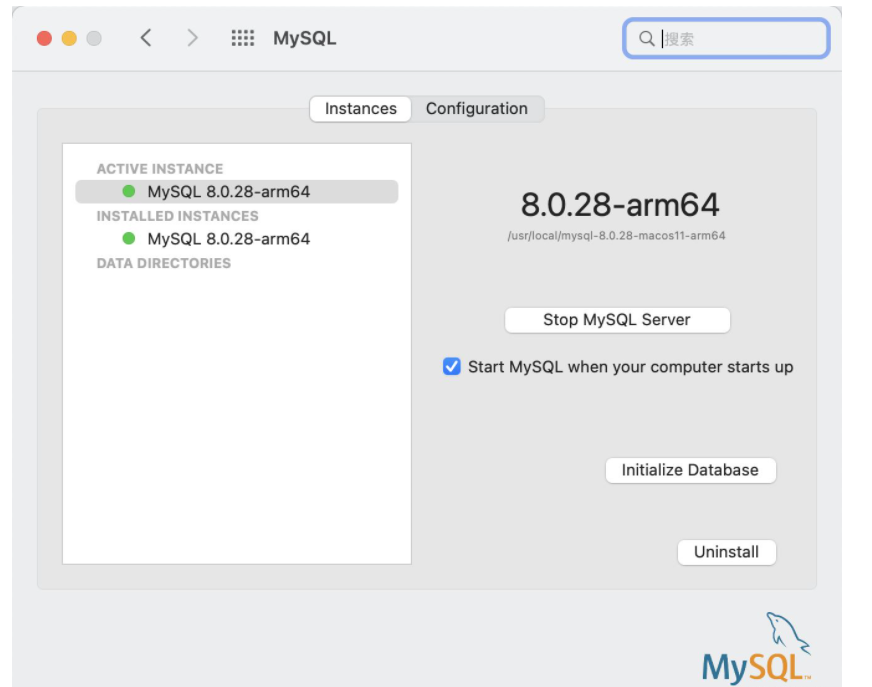
Task: Go back with the left chevron arrow
Action: tap(146, 38)
